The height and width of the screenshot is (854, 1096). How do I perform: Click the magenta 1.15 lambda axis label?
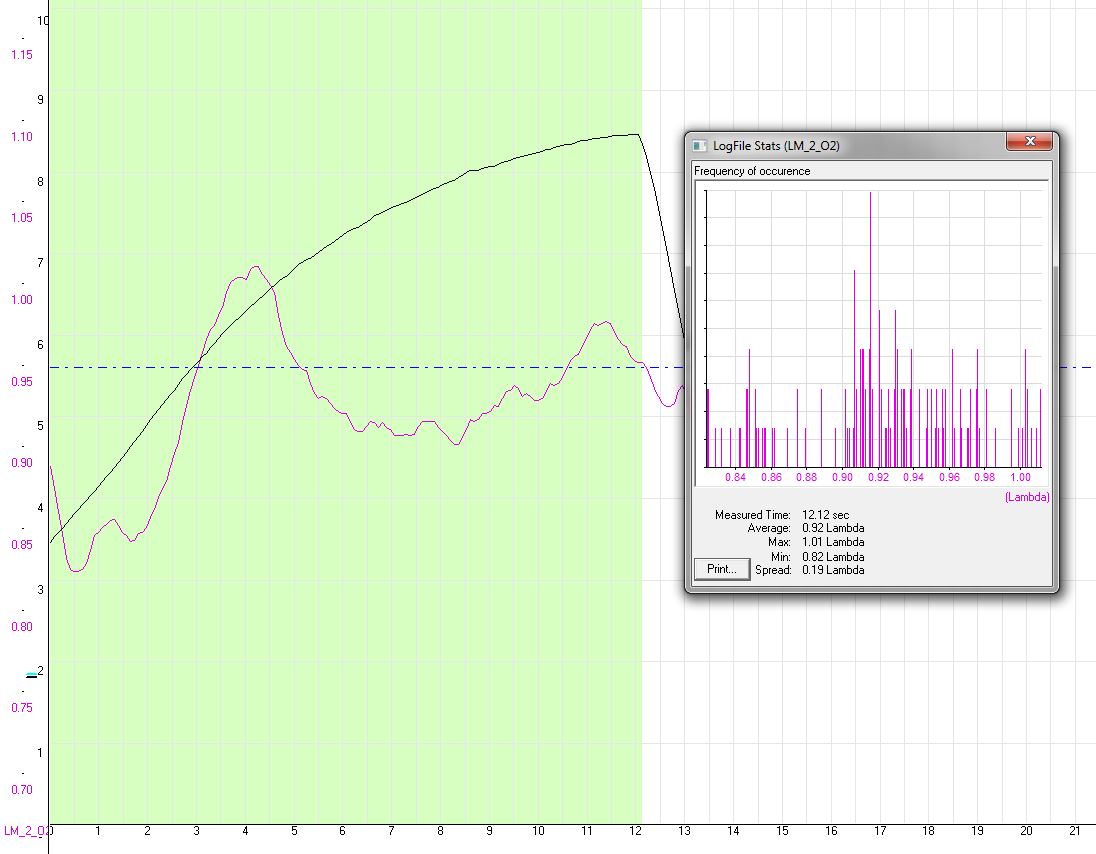21,54
